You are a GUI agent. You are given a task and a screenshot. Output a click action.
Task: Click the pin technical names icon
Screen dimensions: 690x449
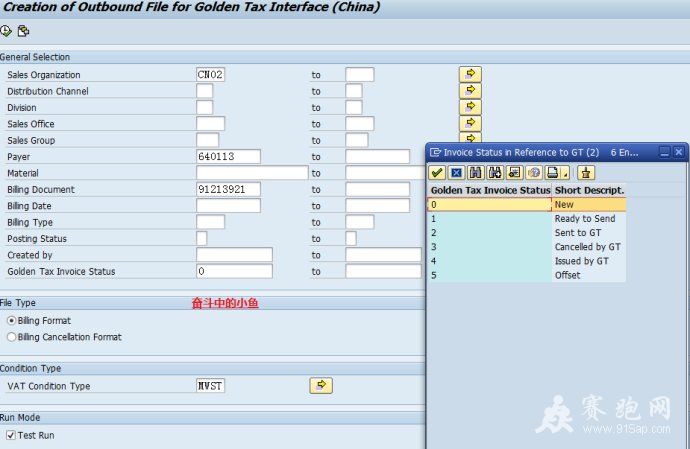point(586,173)
